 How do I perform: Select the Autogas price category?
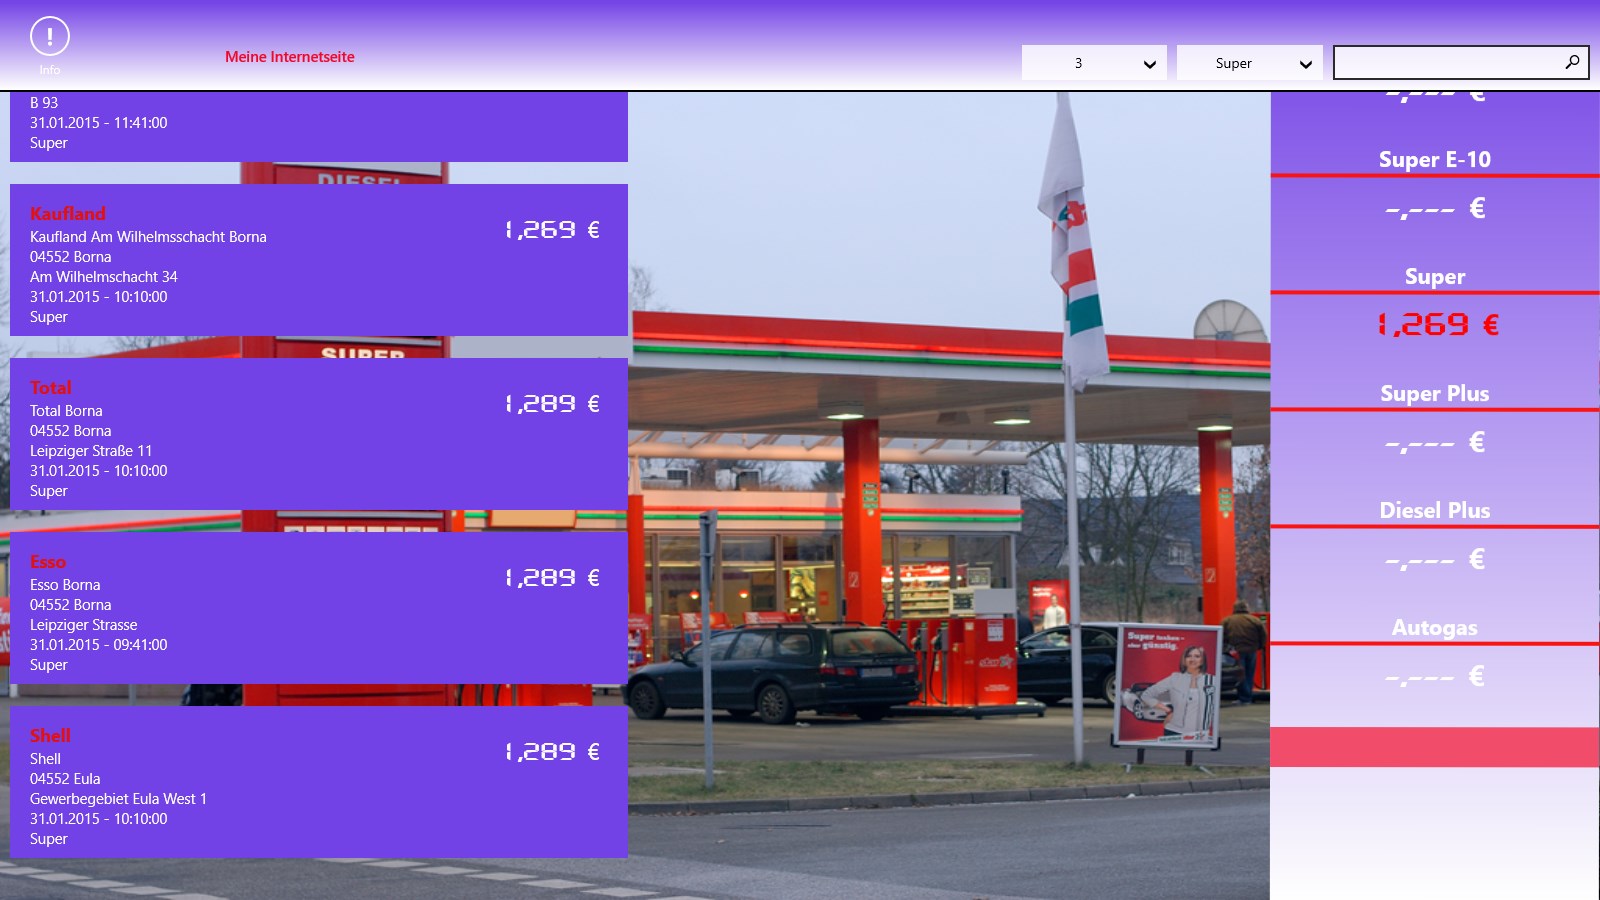tap(1434, 628)
